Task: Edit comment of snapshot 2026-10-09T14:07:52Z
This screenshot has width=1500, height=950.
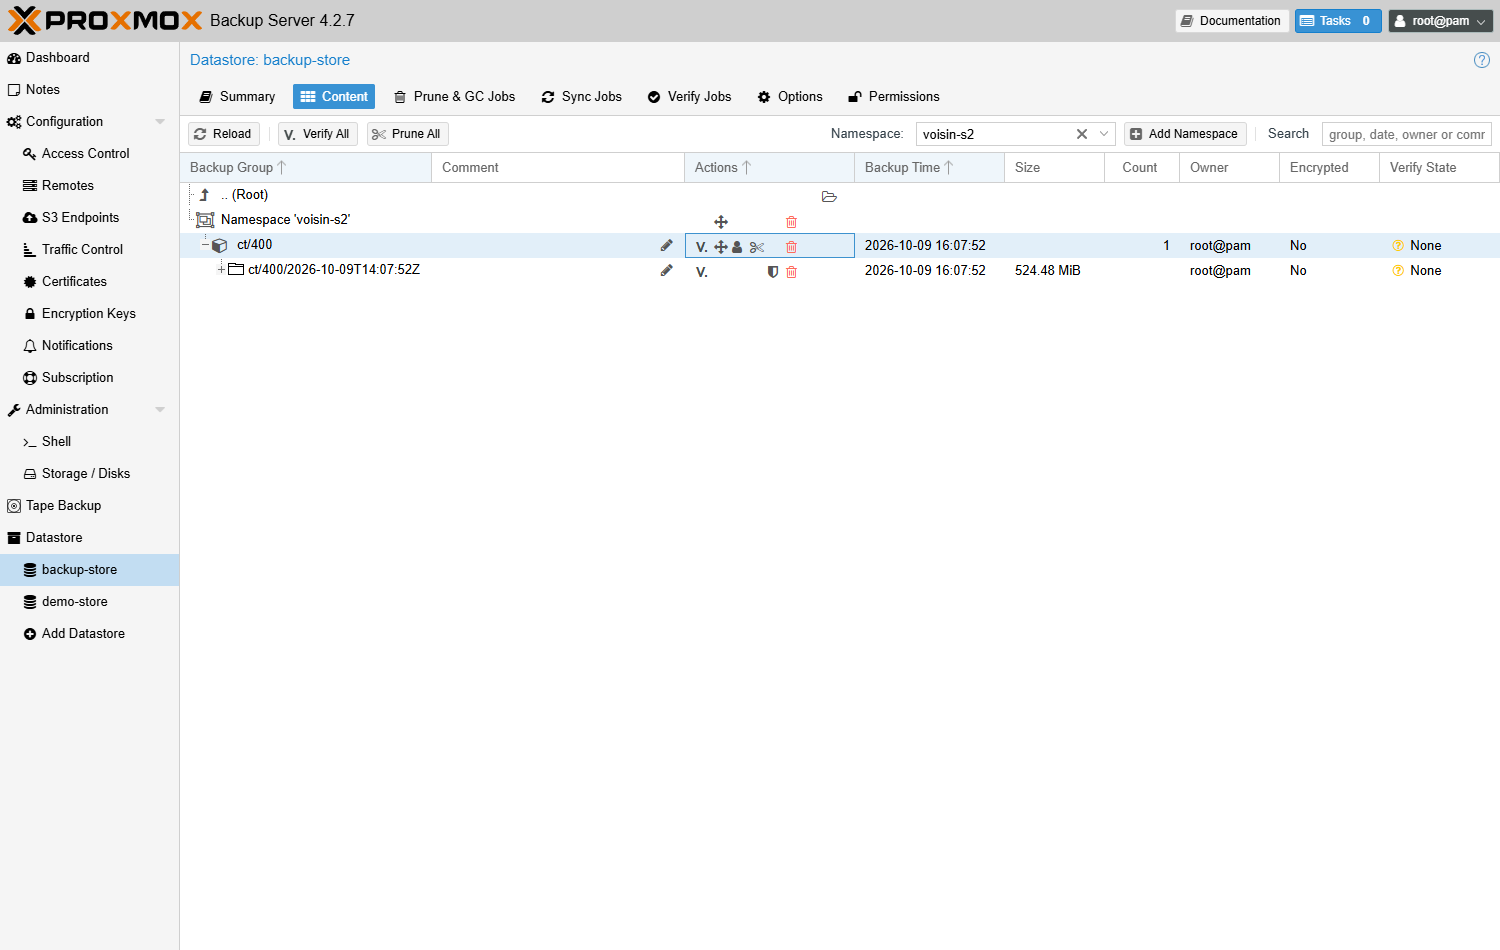Action: click(x=667, y=270)
